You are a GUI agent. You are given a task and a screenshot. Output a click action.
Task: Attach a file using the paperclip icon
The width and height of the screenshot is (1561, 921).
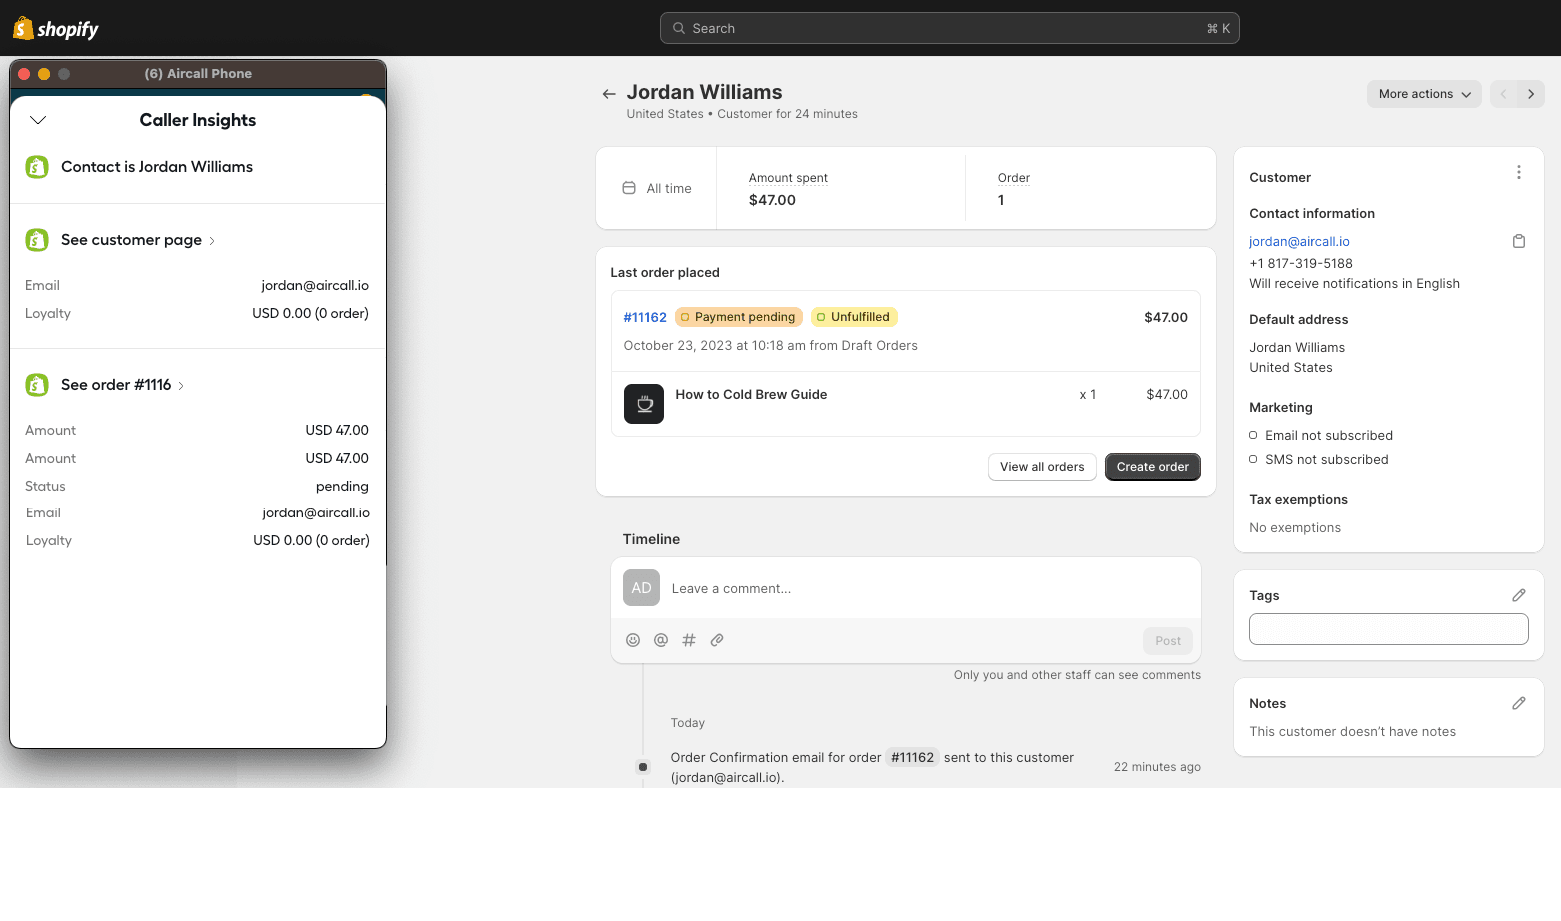(x=717, y=640)
